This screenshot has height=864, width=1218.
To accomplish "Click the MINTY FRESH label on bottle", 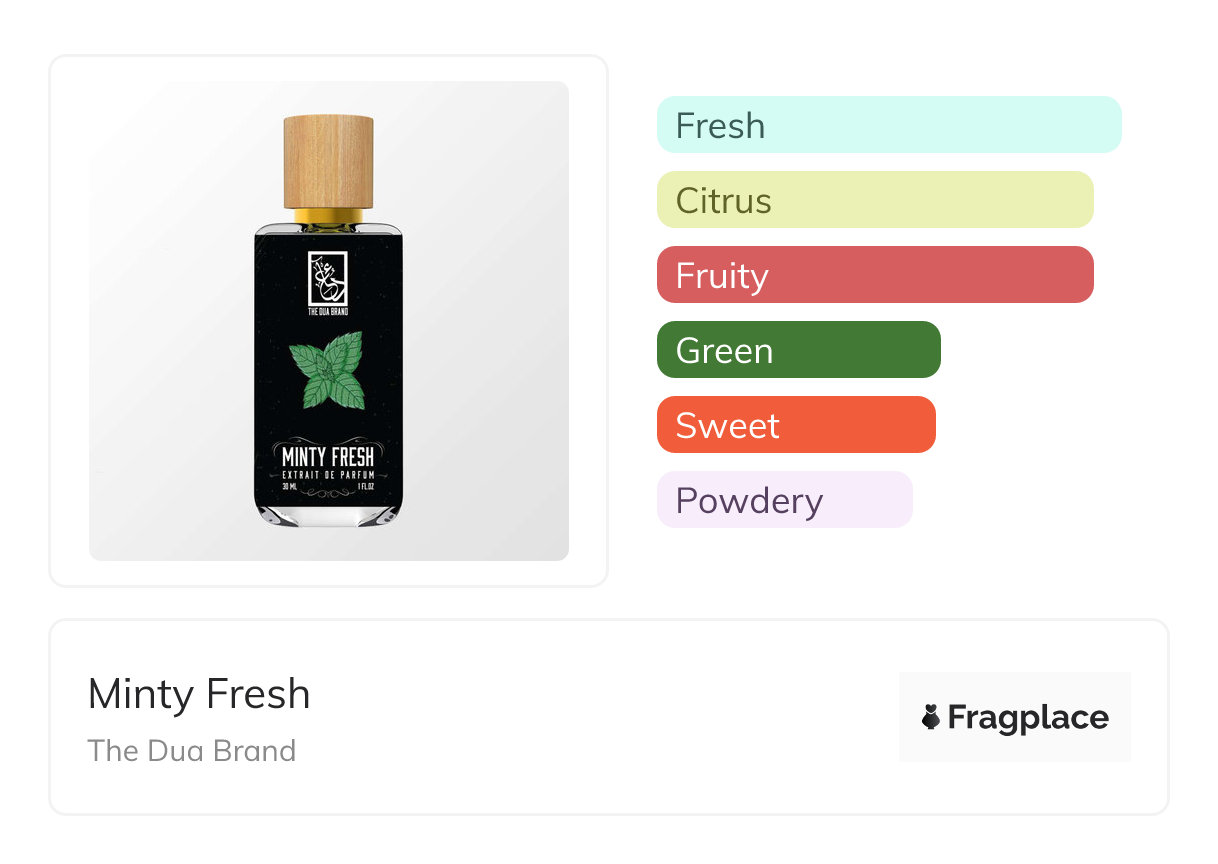I will tap(328, 459).
